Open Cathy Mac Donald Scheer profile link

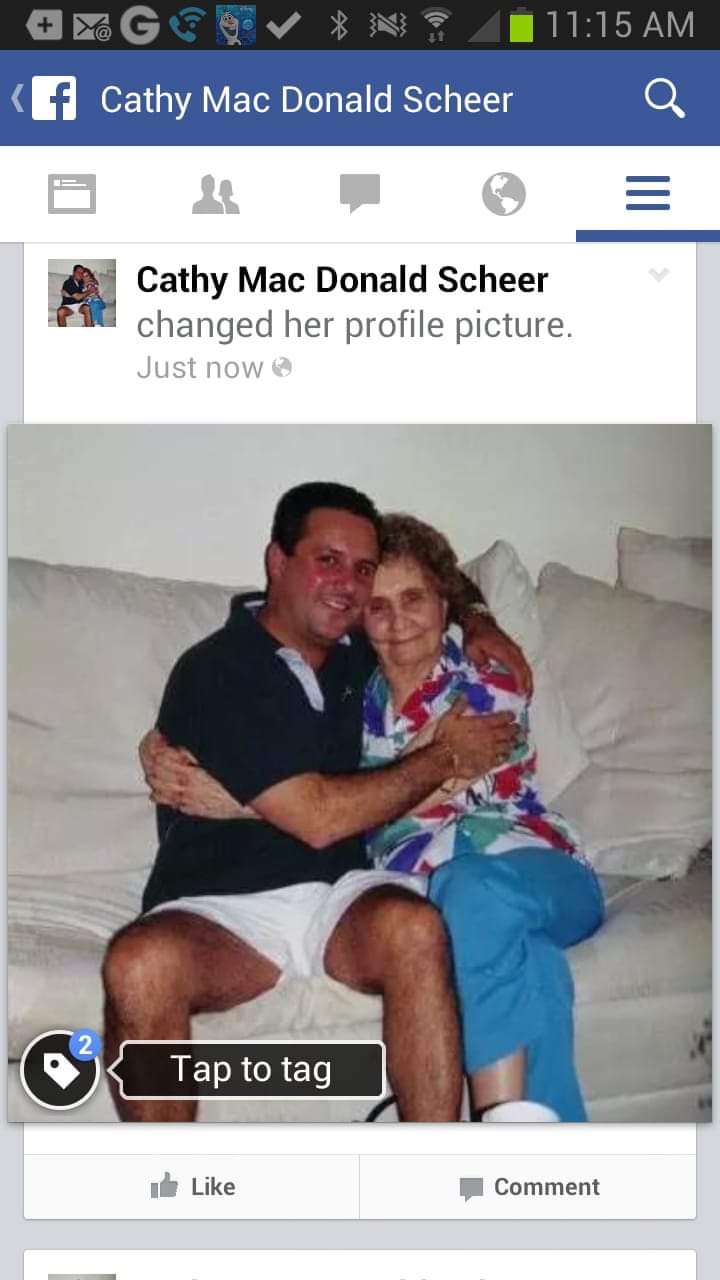point(342,280)
